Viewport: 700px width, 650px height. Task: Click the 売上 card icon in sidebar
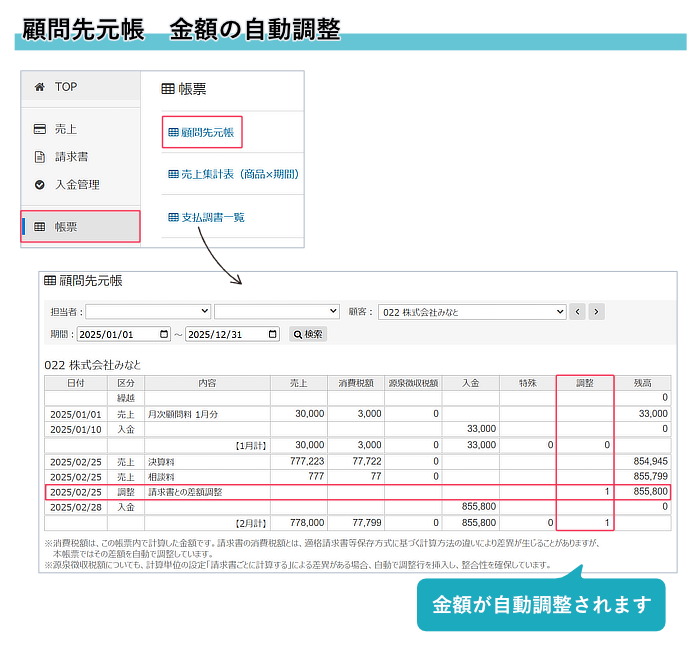40,129
